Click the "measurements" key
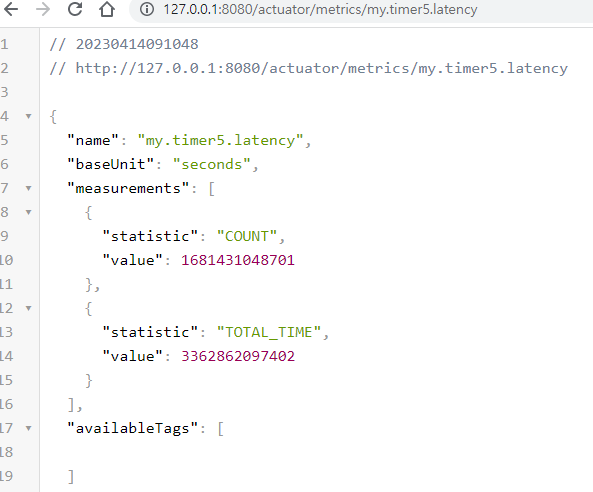 128,188
